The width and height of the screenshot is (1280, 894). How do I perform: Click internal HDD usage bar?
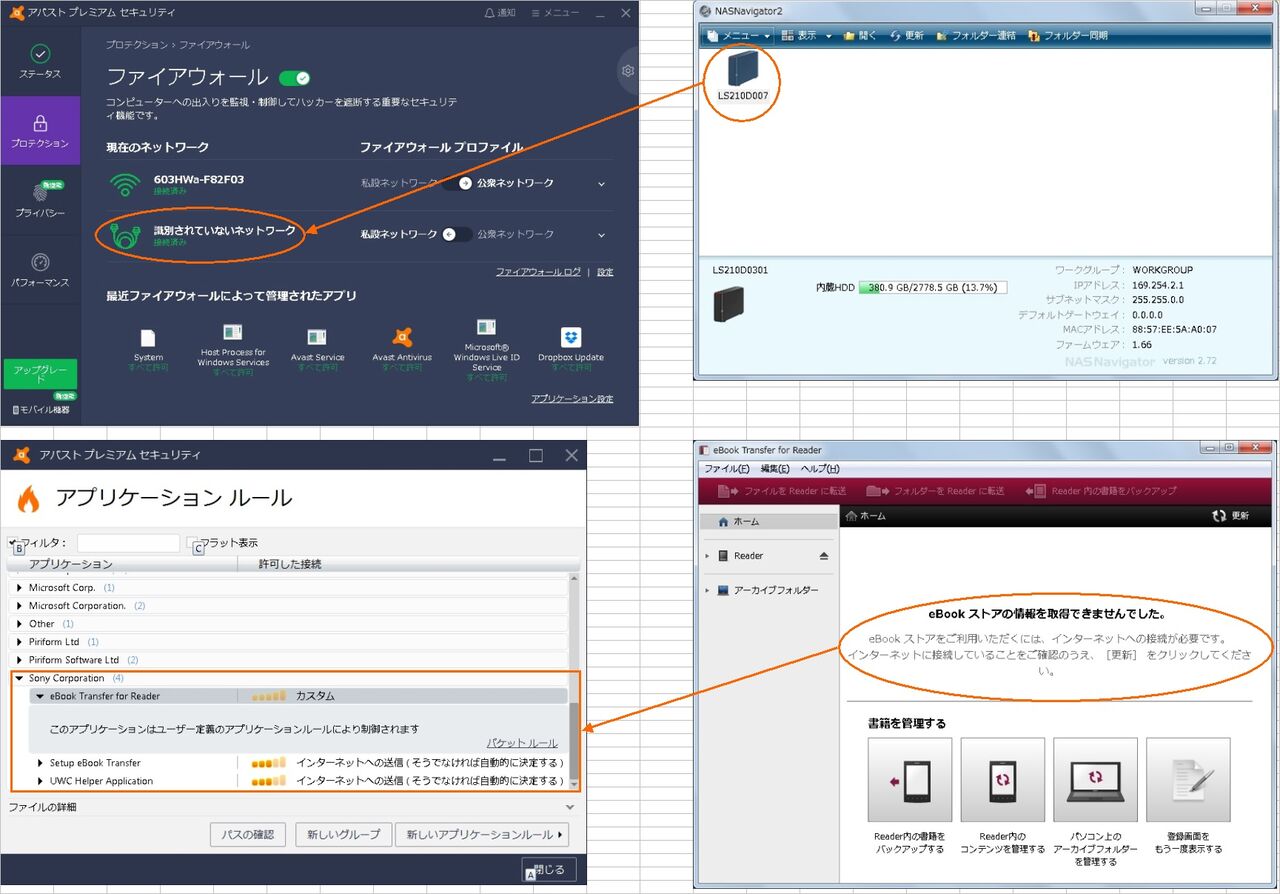point(933,287)
